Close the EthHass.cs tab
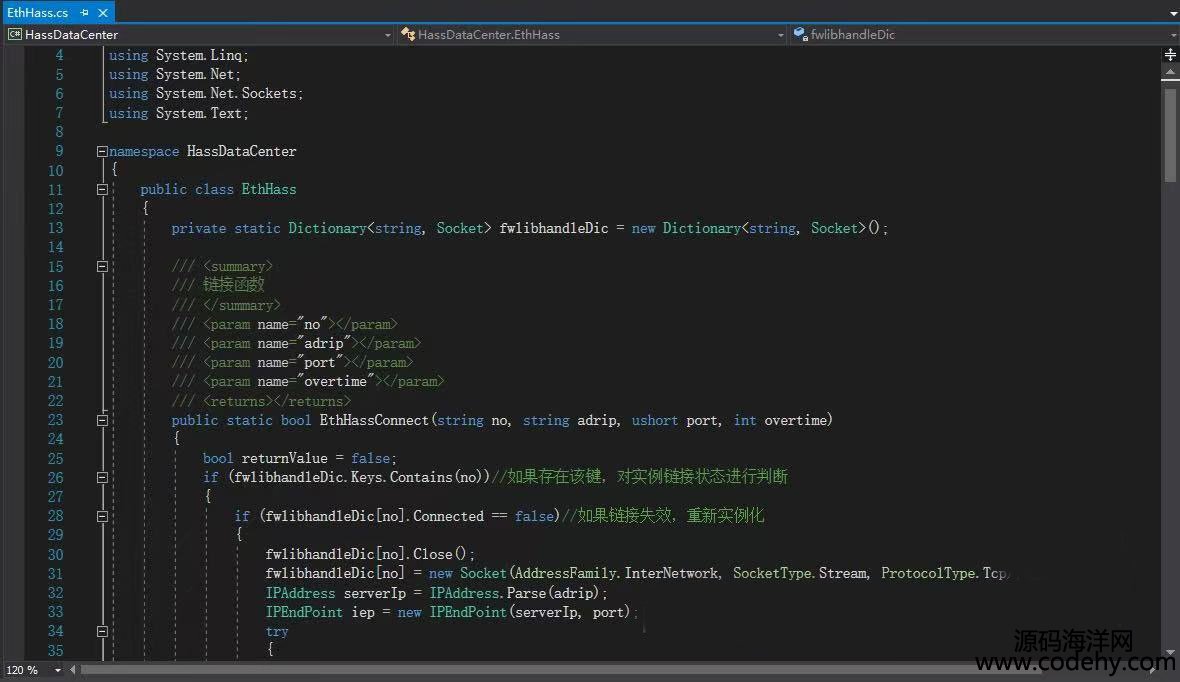1180x682 pixels. pos(103,13)
